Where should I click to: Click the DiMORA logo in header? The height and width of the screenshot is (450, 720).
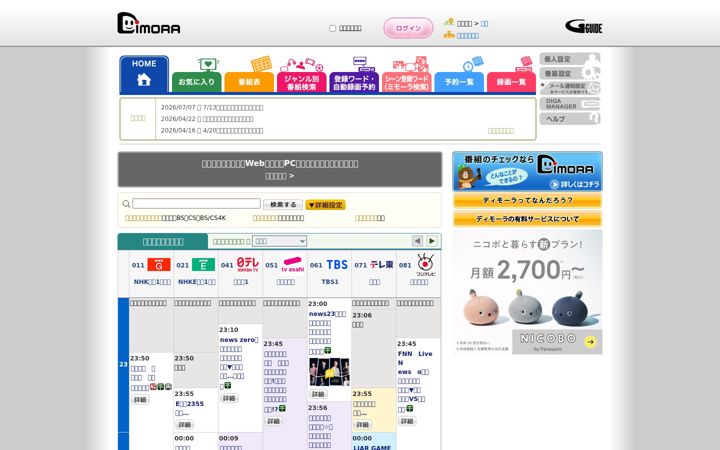click(148, 23)
